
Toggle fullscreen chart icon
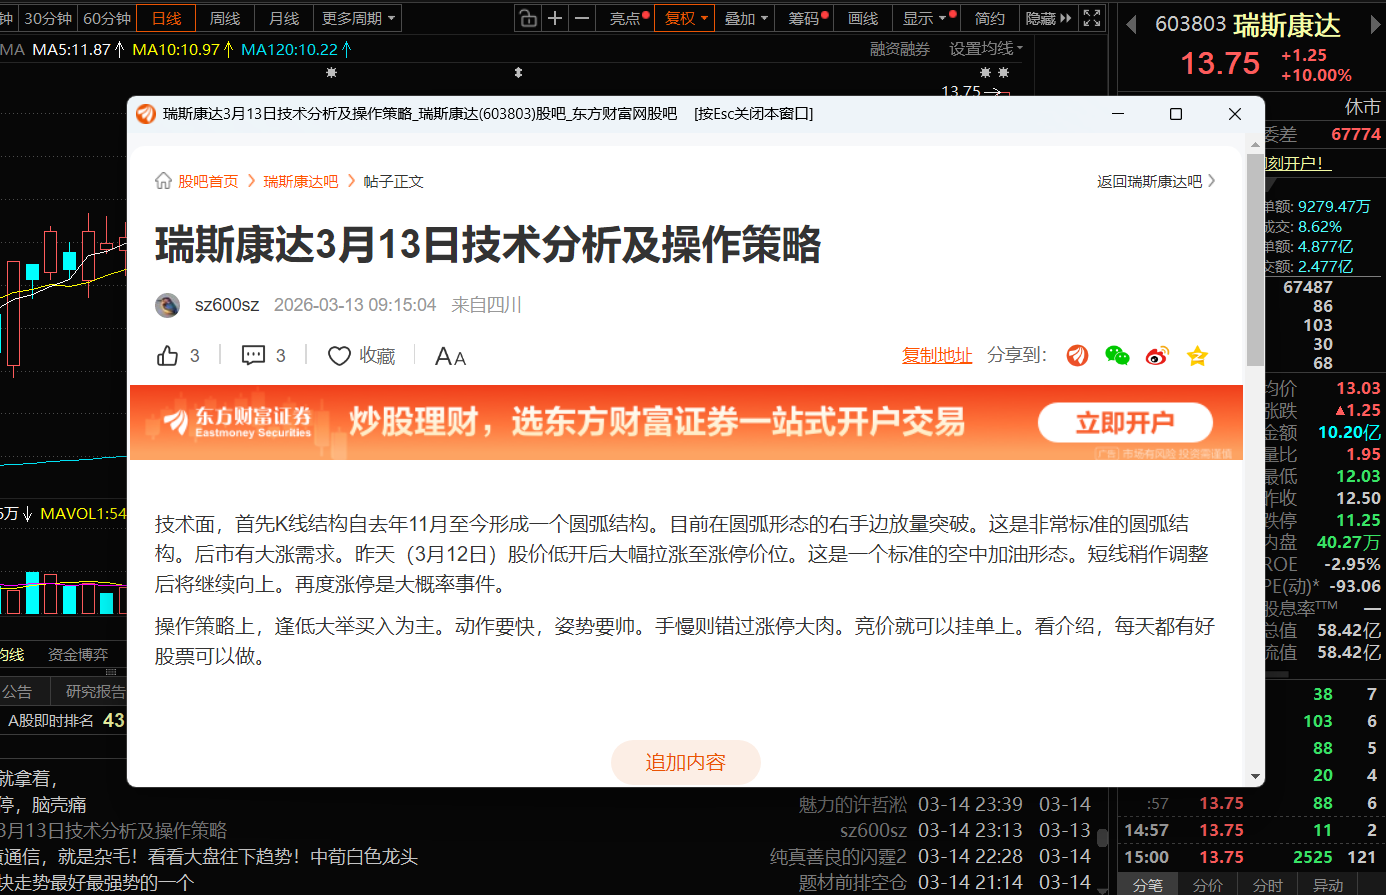1092,18
